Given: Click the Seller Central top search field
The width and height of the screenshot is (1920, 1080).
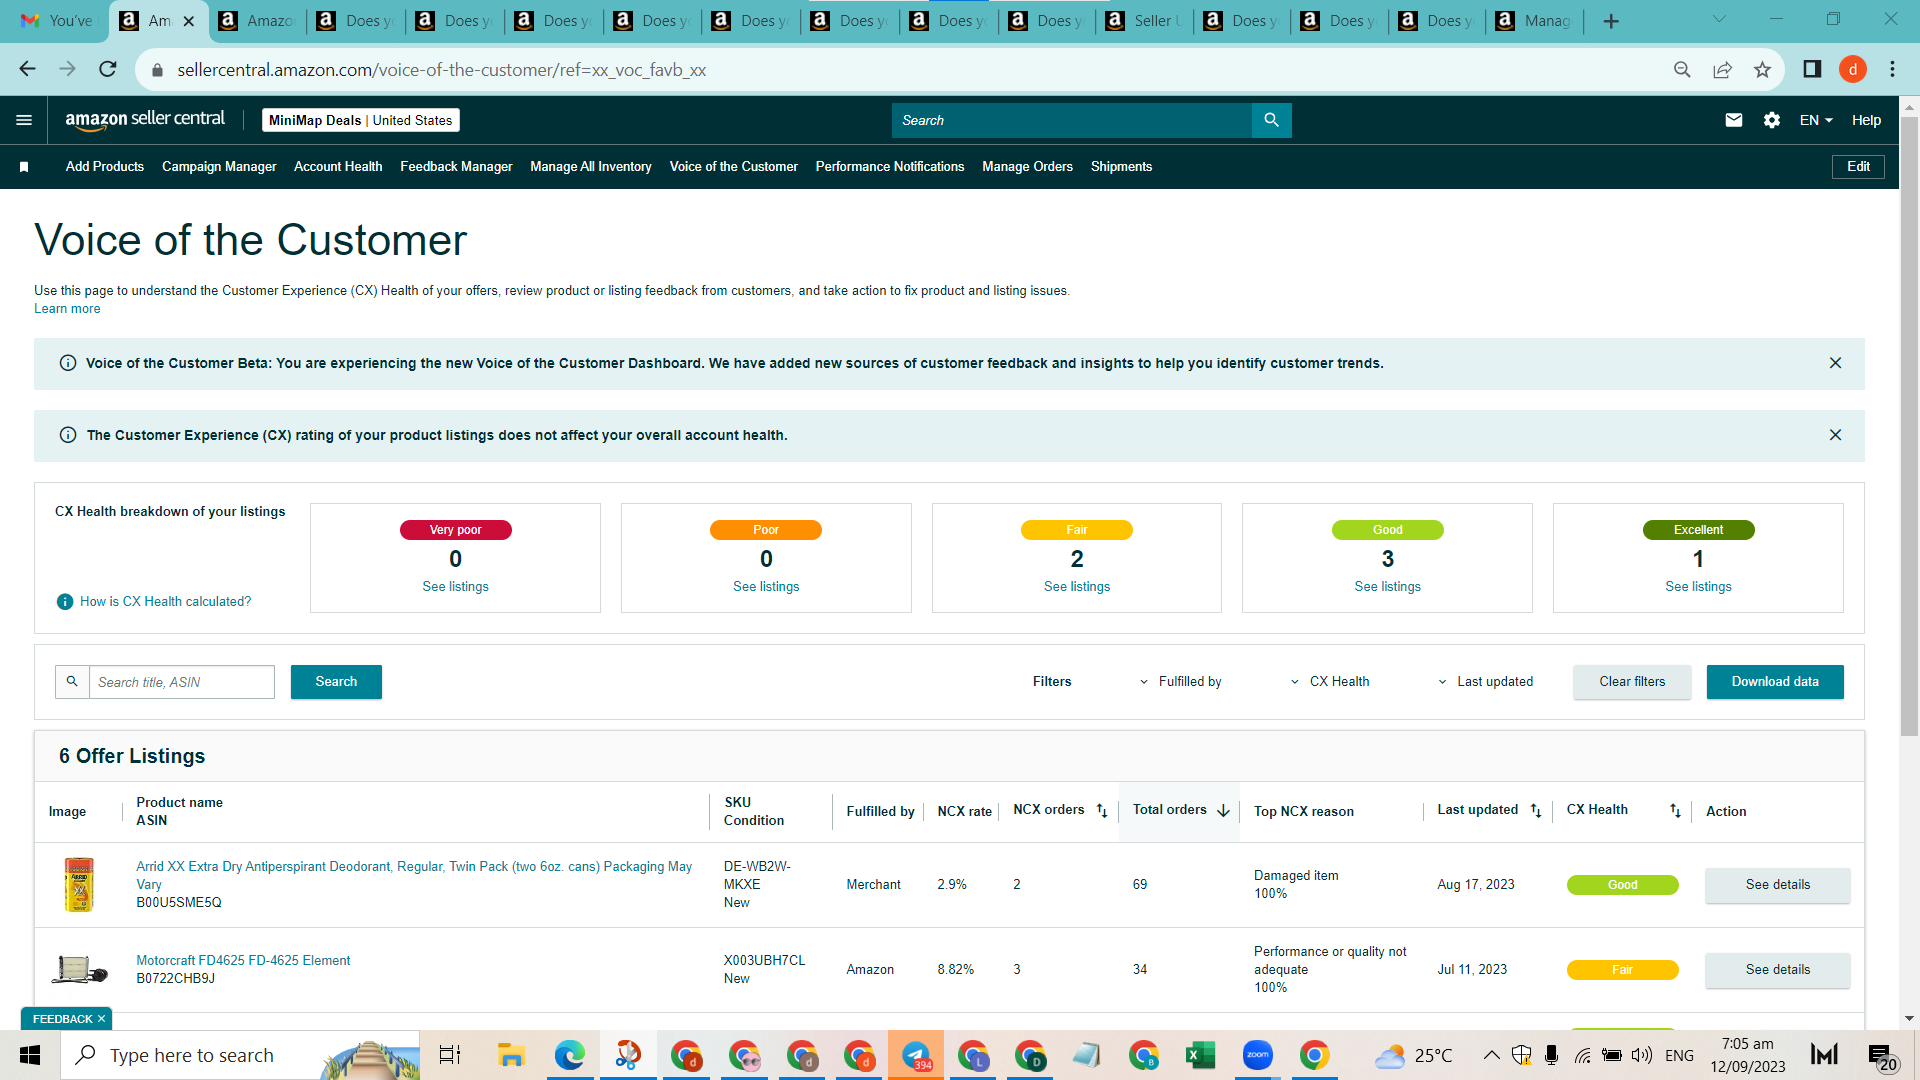Looking at the screenshot, I should coord(1072,120).
